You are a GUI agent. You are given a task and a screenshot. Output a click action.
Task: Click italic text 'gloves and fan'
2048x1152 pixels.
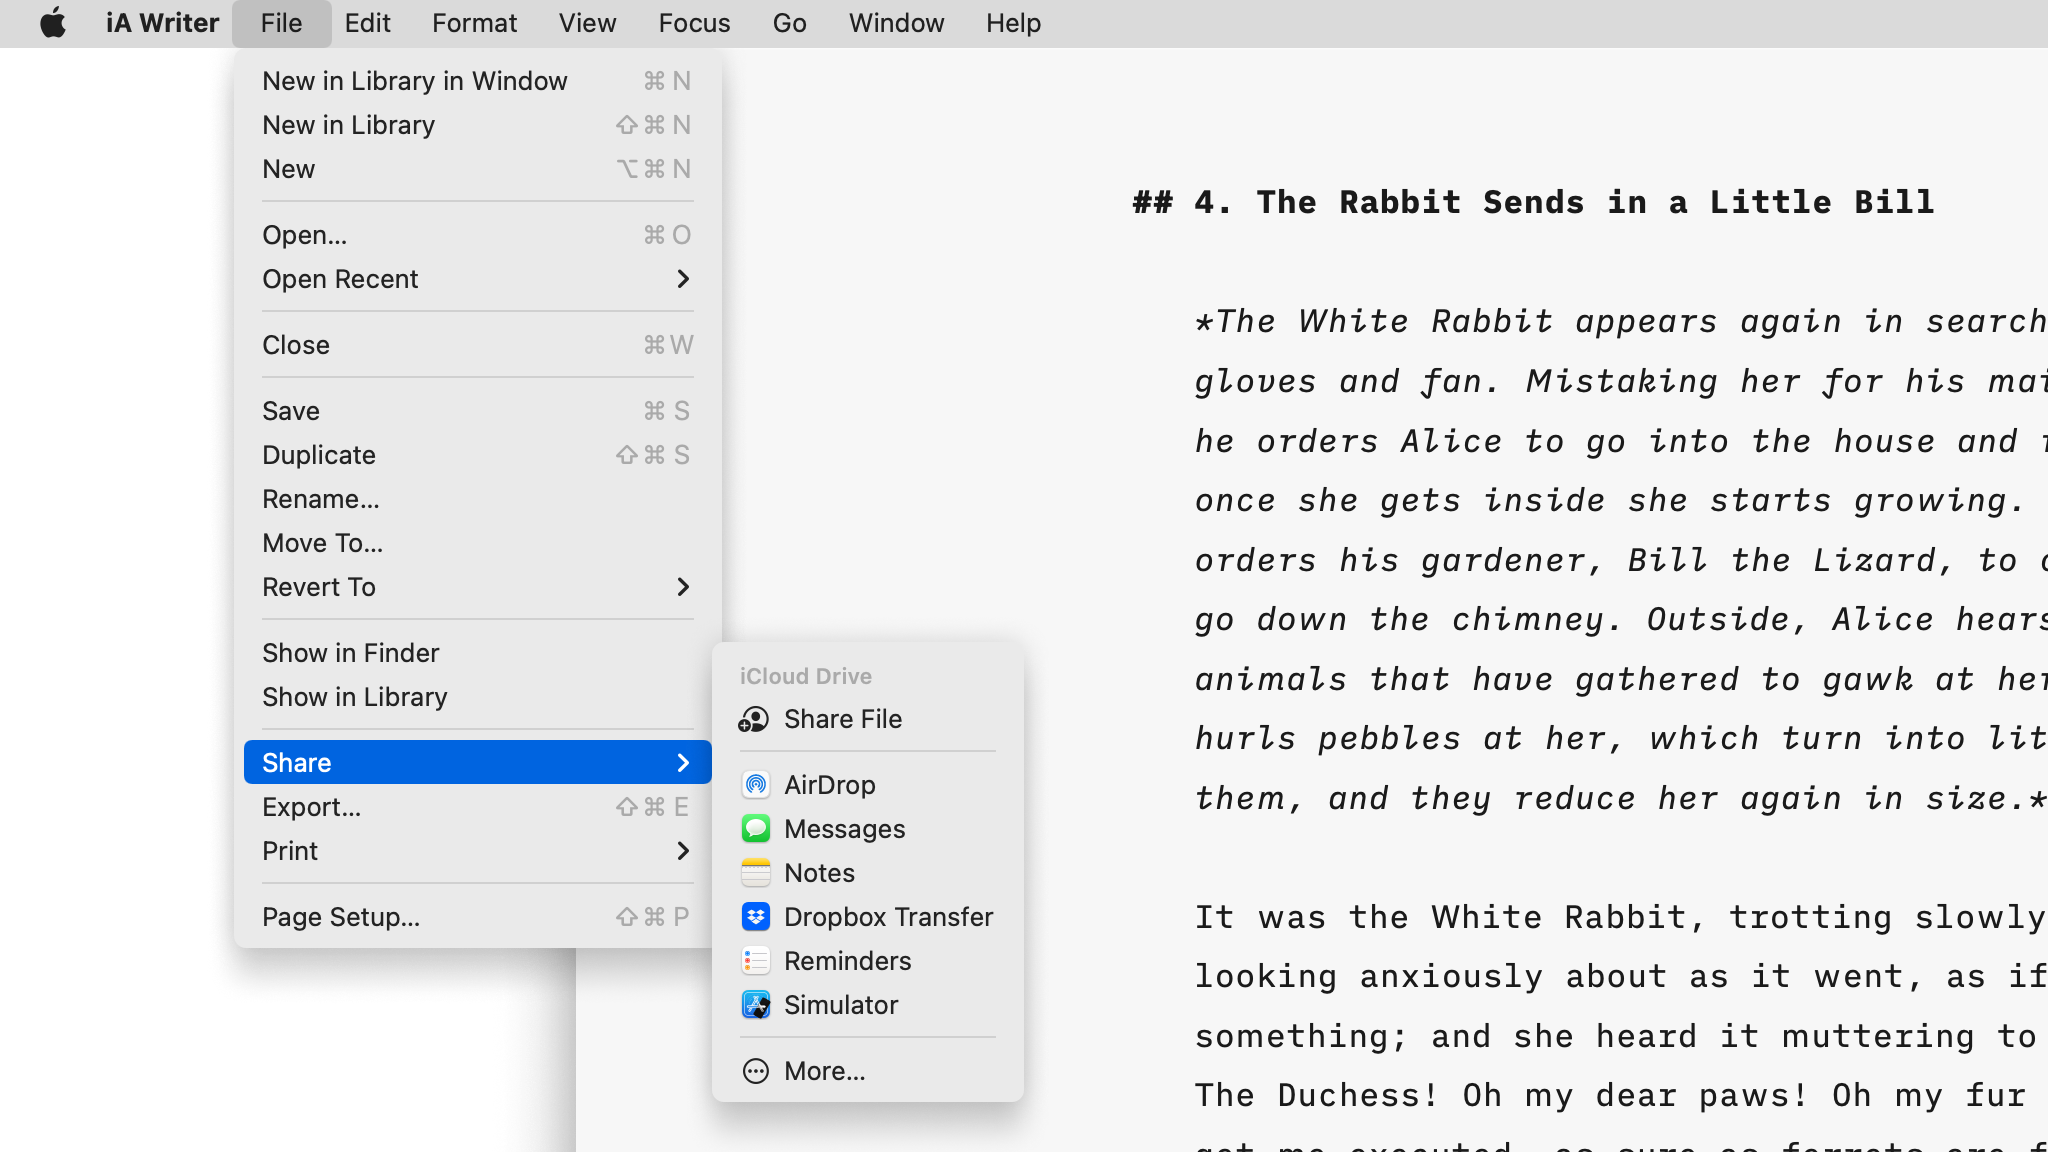(1338, 381)
